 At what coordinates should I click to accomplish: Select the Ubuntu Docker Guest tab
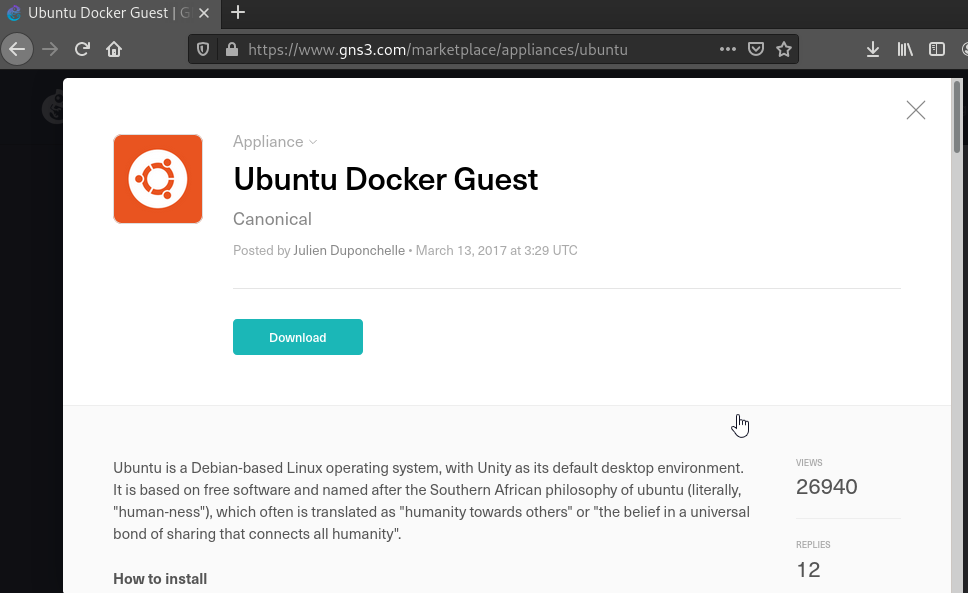(111, 13)
